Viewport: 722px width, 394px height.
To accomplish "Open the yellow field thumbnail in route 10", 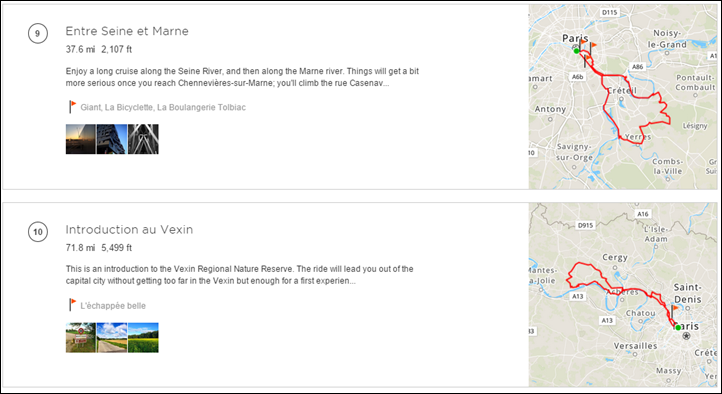I will tap(143, 337).
